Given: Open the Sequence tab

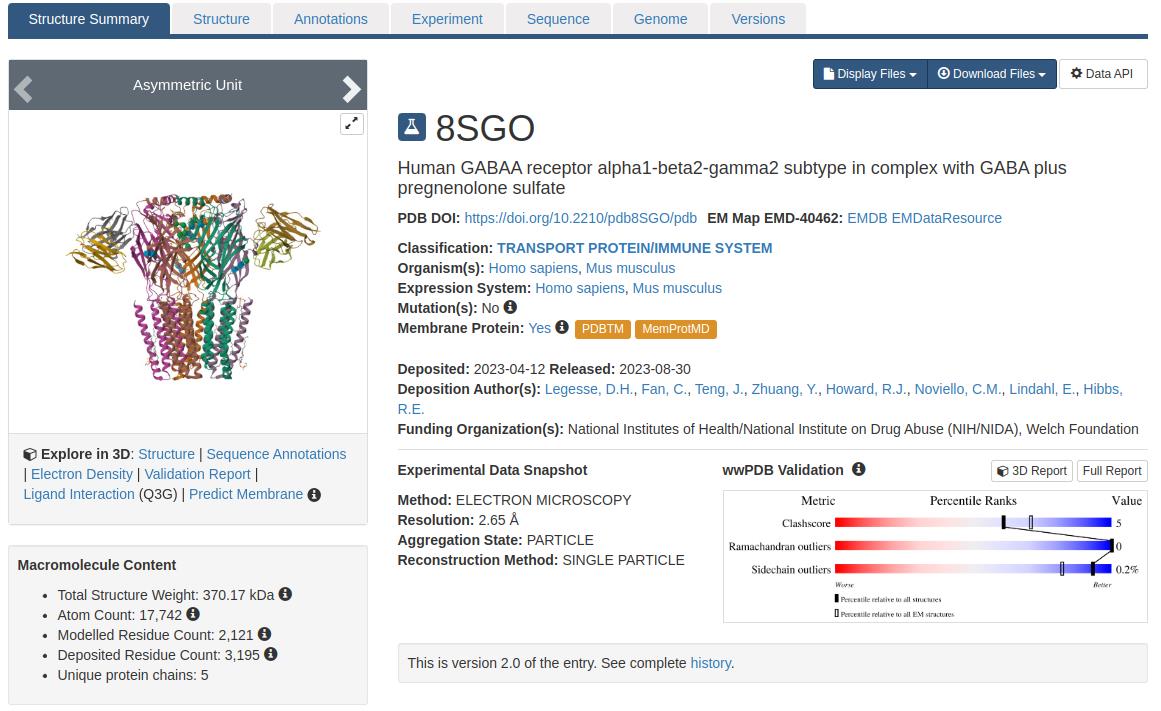Looking at the screenshot, I should [558, 19].
